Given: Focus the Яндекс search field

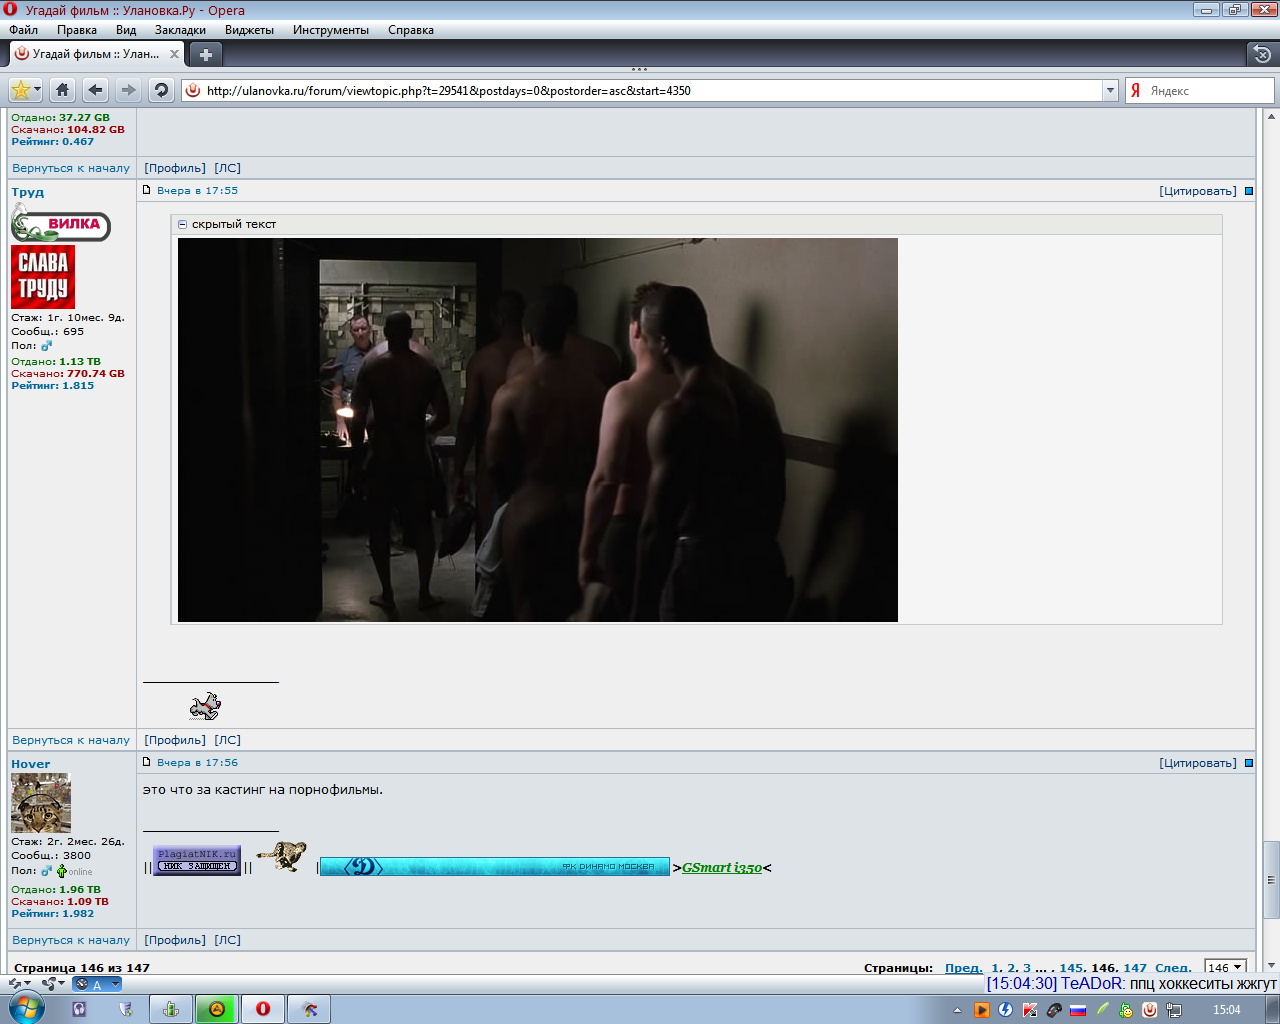Looking at the screenshot, I should click(x=1200, y=90).
